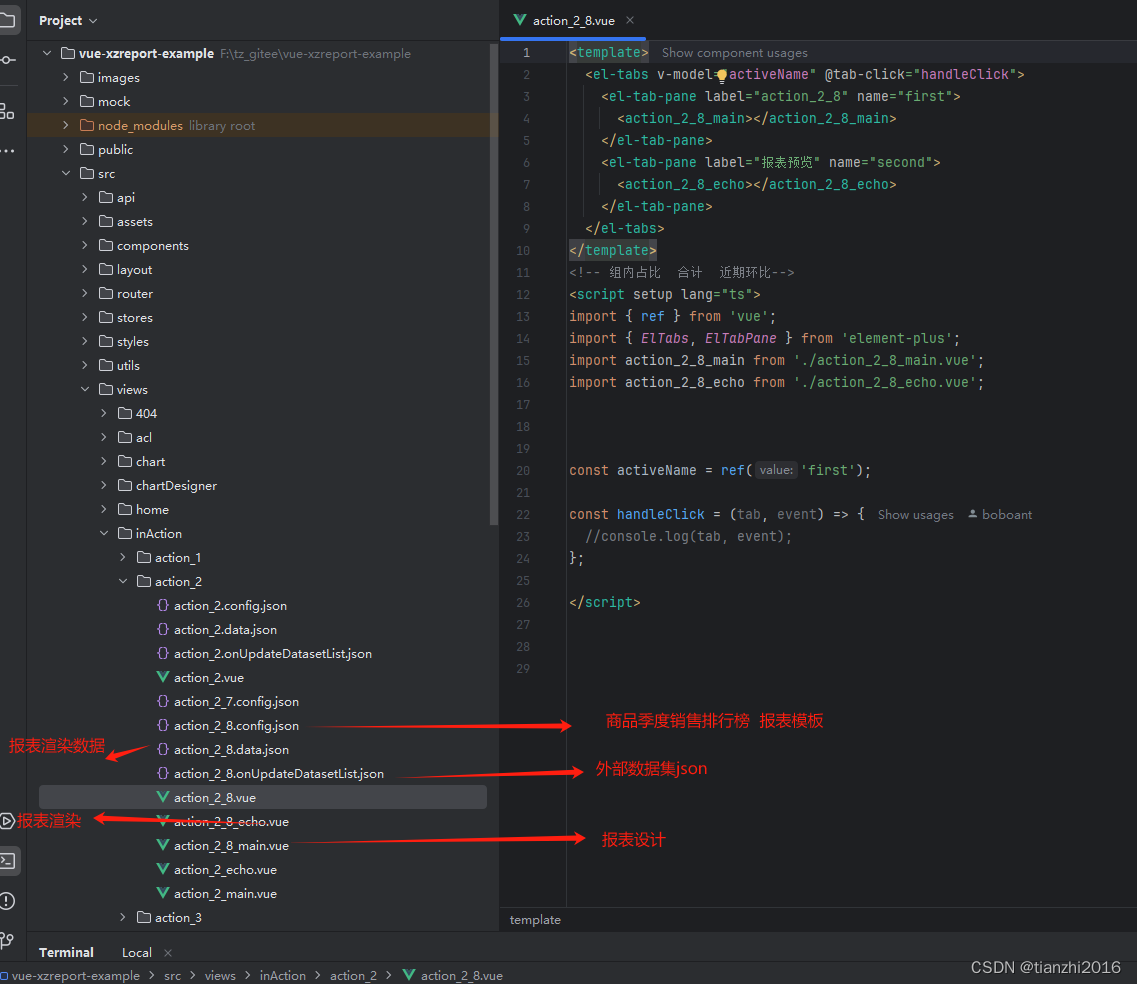The width and height of the screenshot is (1137, 984).
Task: Click the Vue icon in action_2_8.vue editor tab
Action: click(520, 20)
